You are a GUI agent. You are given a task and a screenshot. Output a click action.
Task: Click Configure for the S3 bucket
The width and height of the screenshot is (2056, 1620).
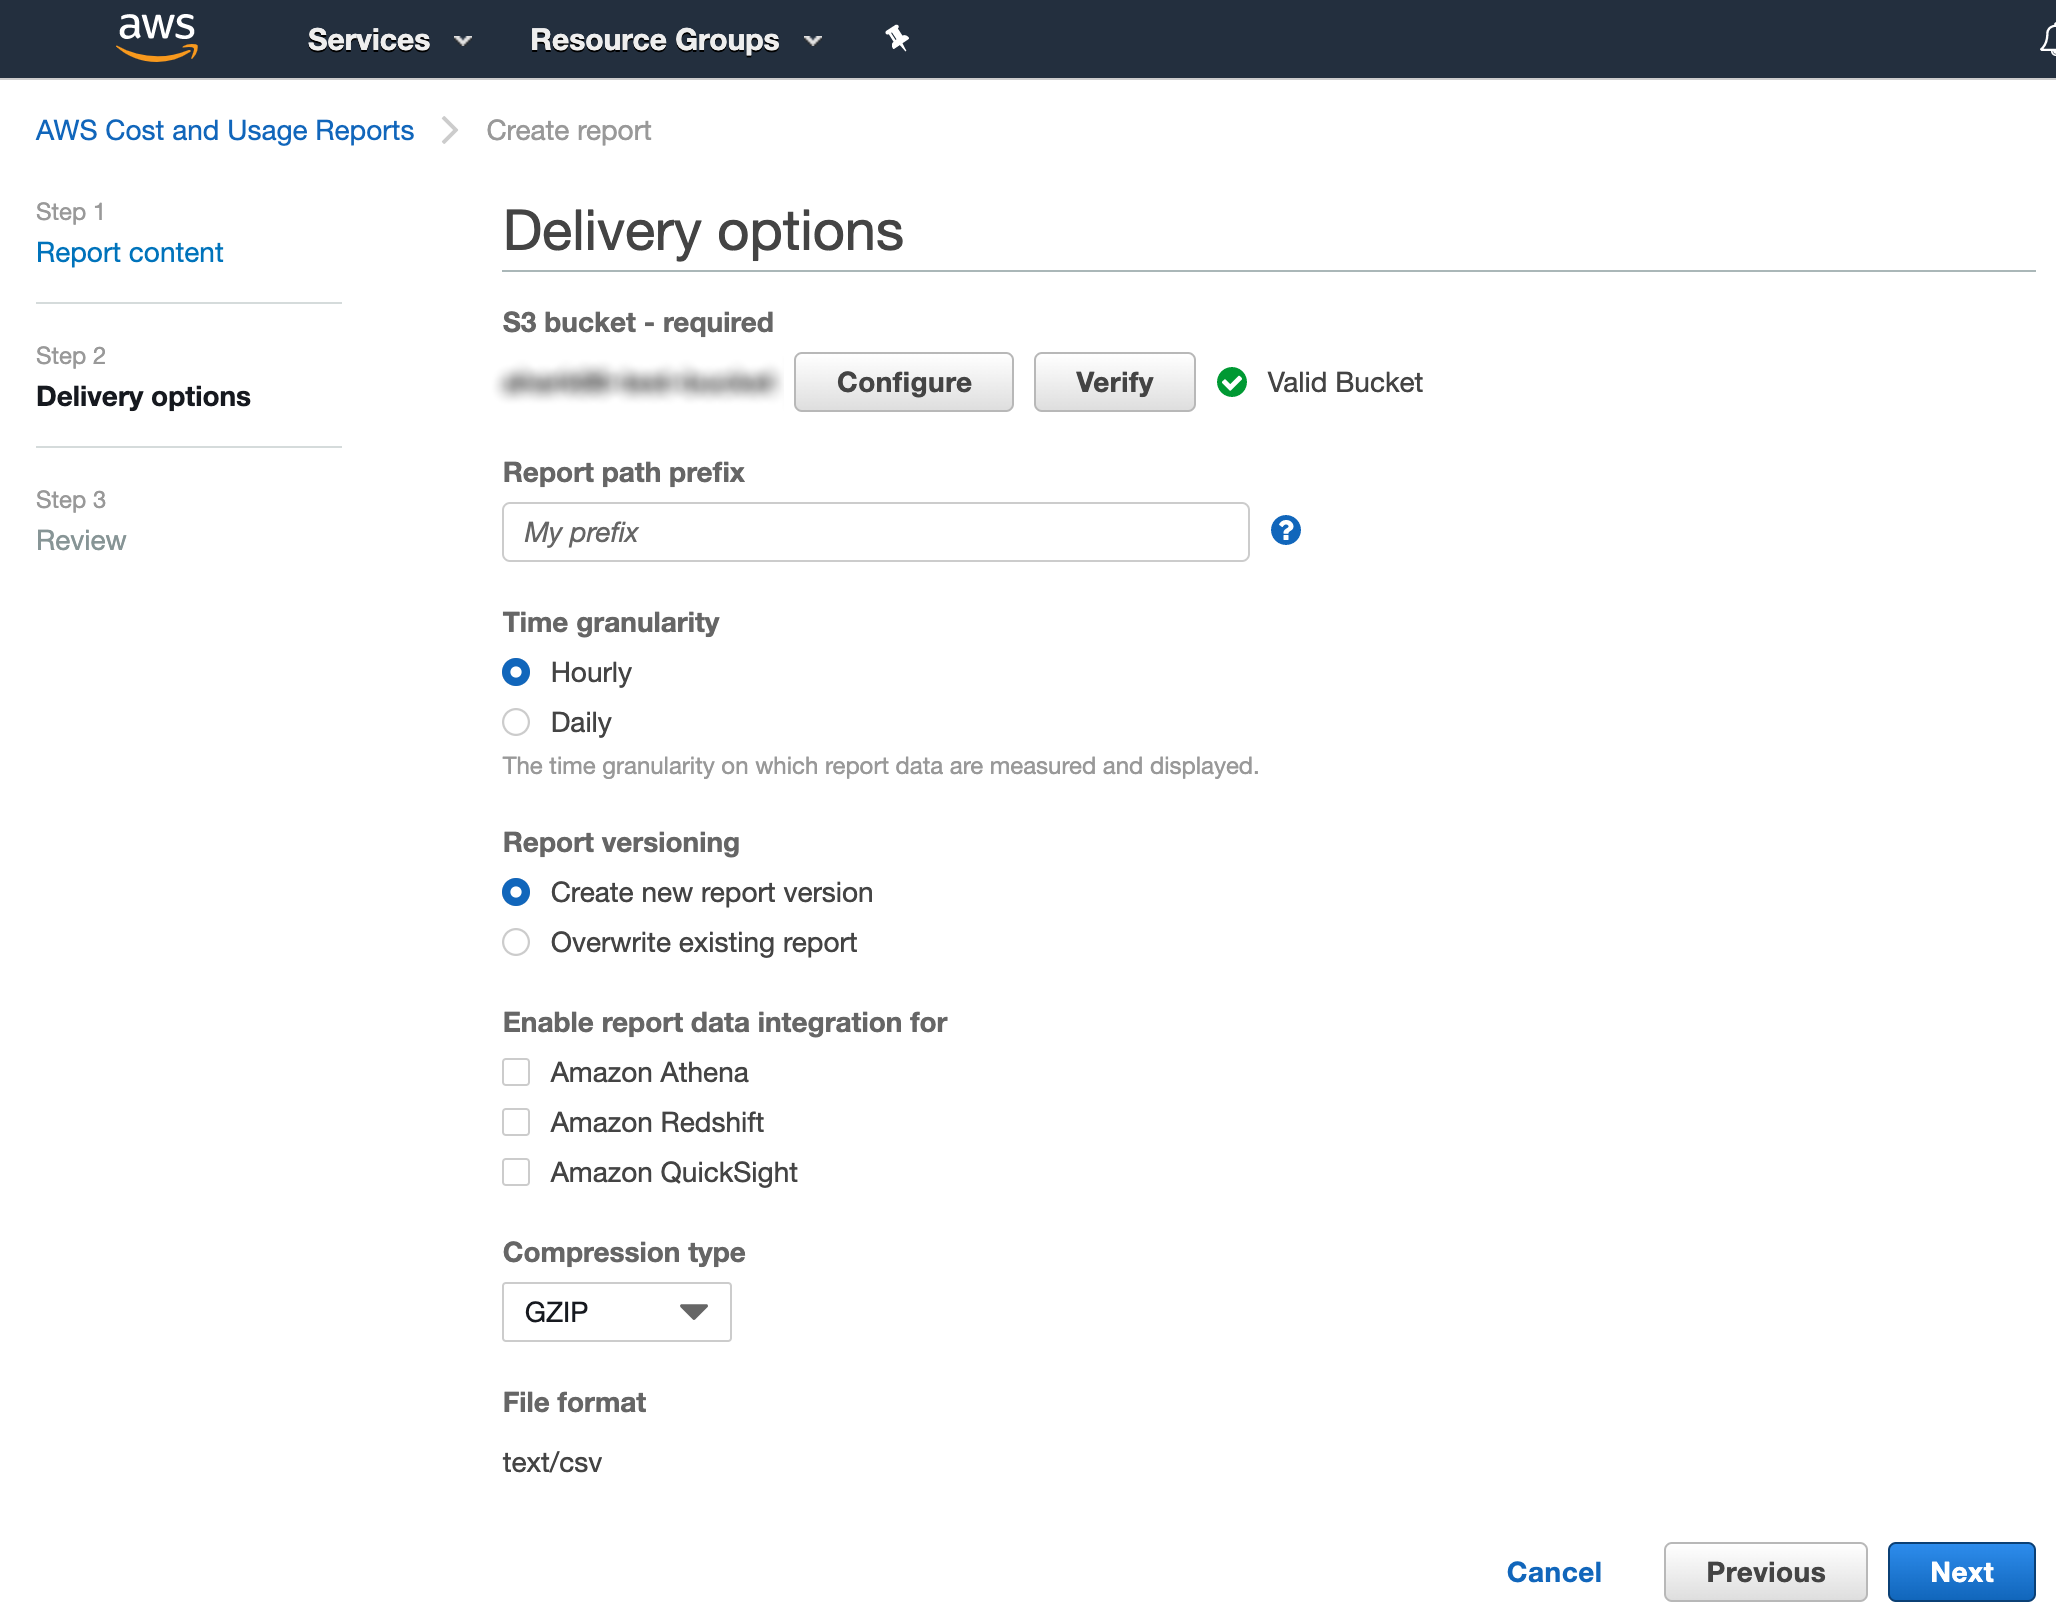(x=903, y=382)
